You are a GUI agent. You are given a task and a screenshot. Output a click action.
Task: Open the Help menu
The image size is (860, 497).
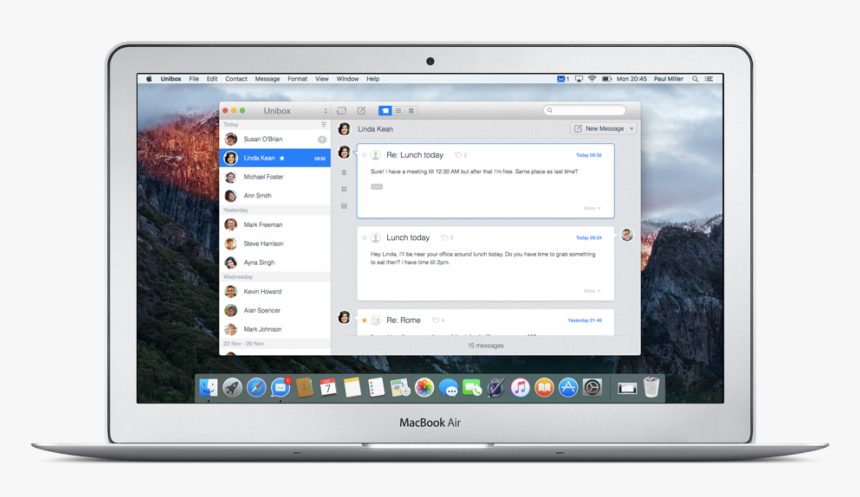pos(373,79)
